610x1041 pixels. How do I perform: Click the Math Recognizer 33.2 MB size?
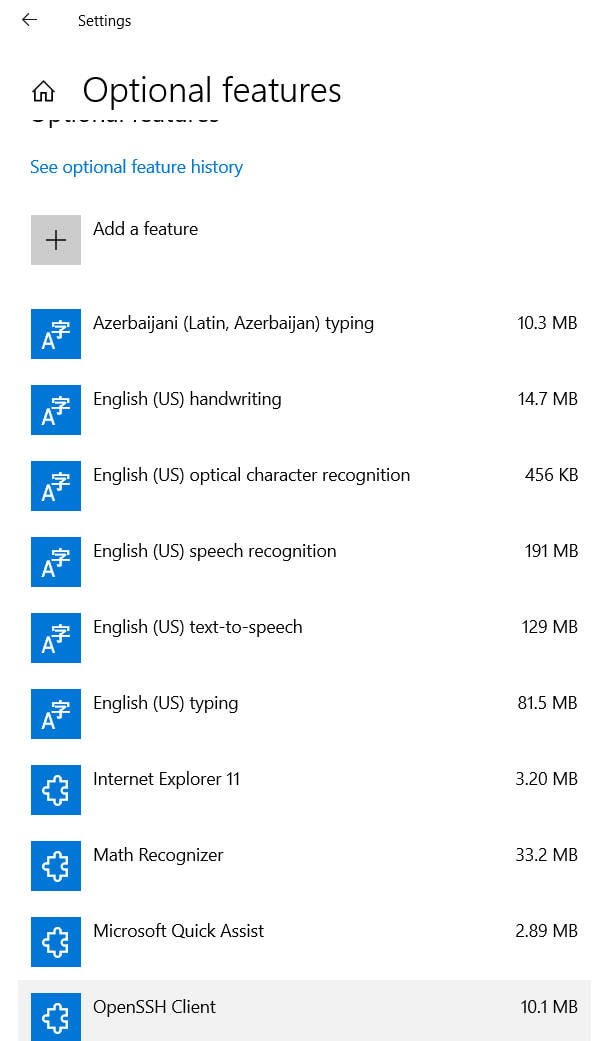click(546, 855)
